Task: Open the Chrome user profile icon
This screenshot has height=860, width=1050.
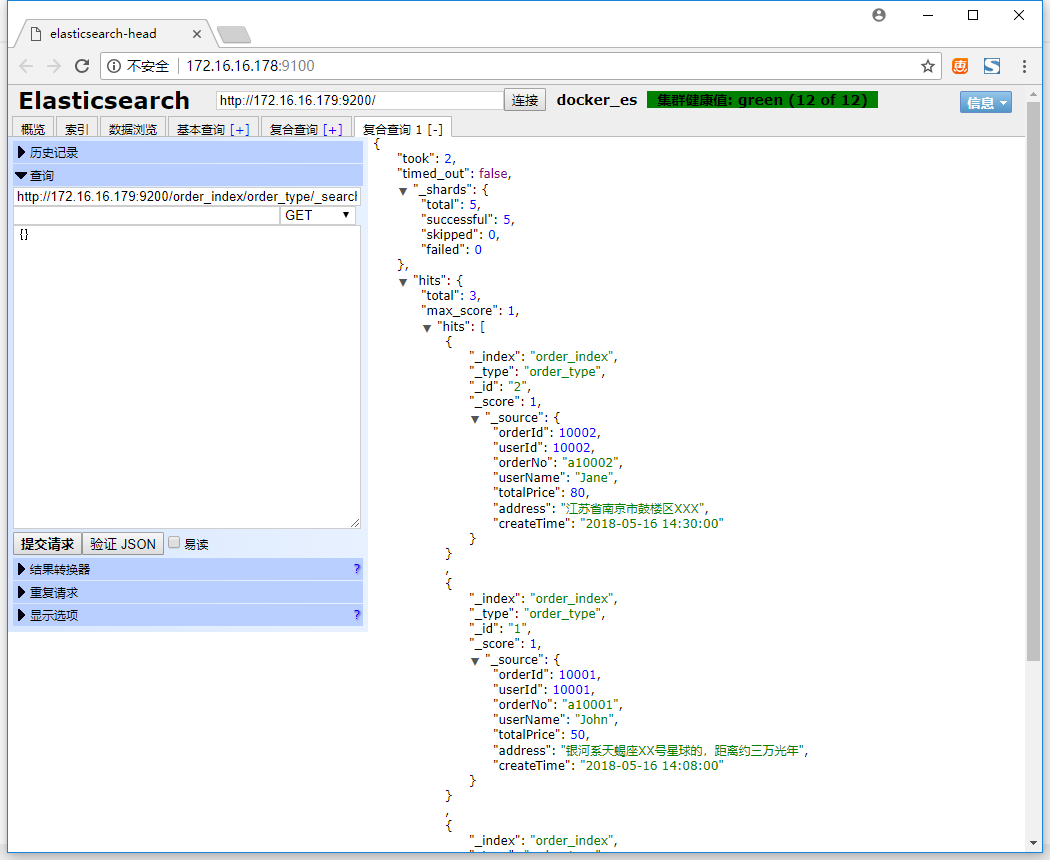Action: point(879,15)
